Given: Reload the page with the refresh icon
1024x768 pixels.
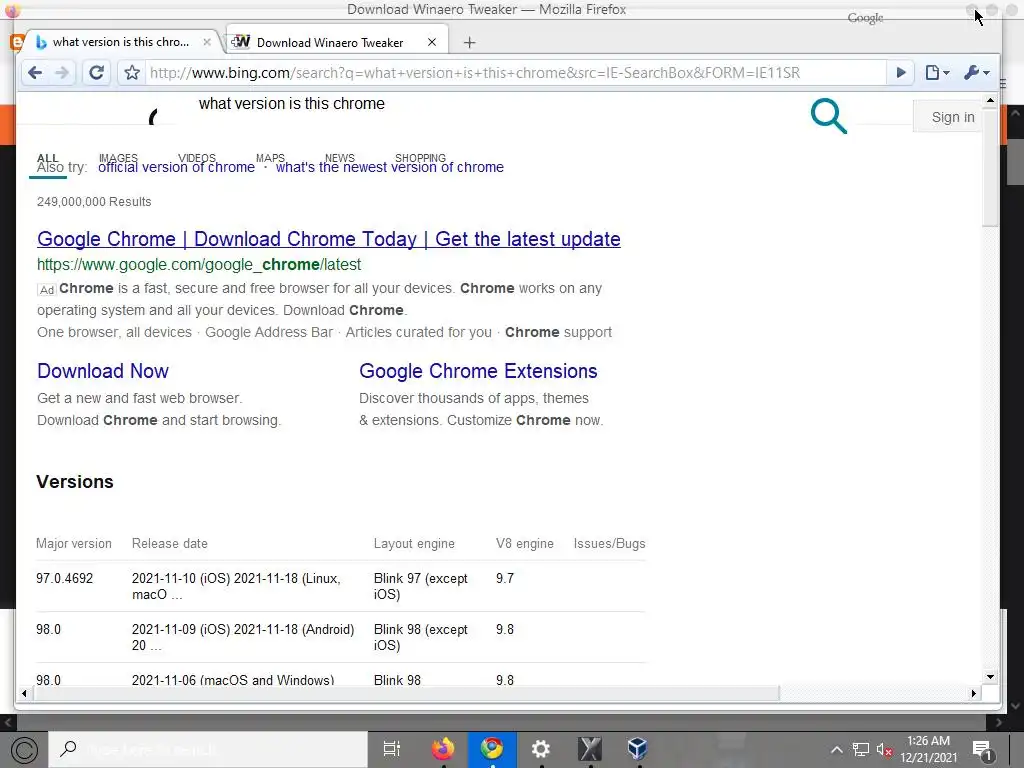Looking at the screenshot, I should click(x=97, y=72).
